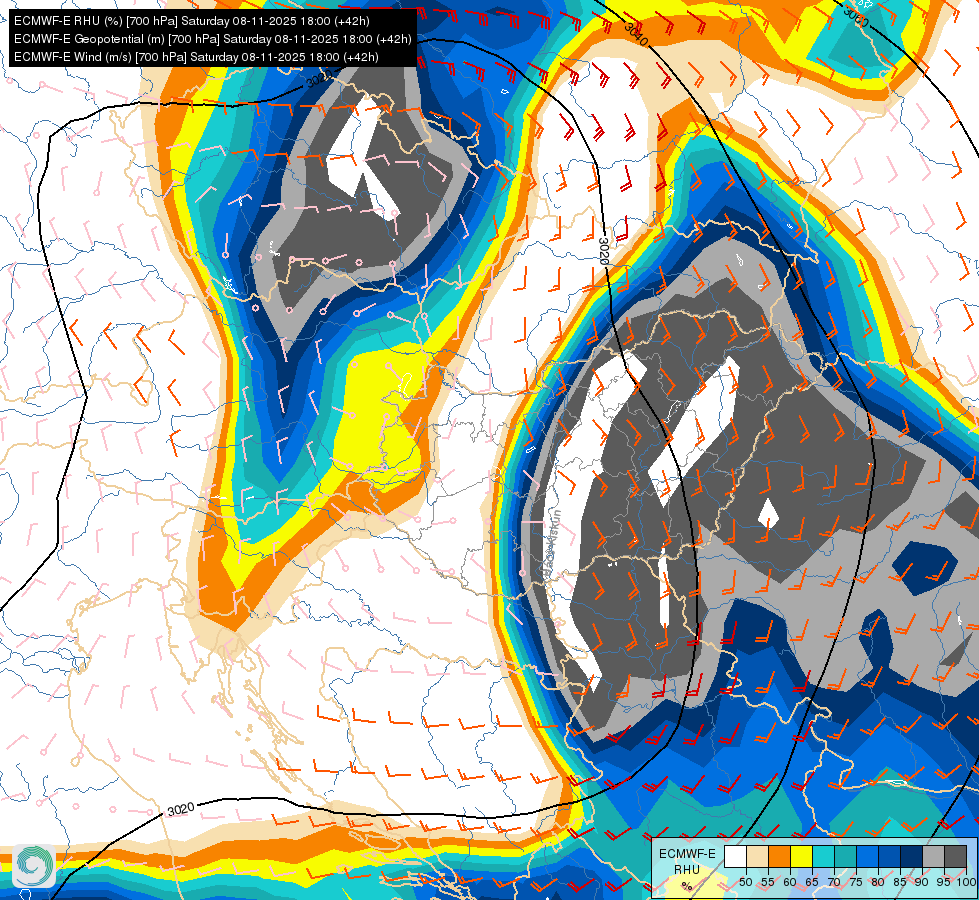Click the 3040 geopotential contour label
The image size is (979, 900).
(x=637, y=33)
